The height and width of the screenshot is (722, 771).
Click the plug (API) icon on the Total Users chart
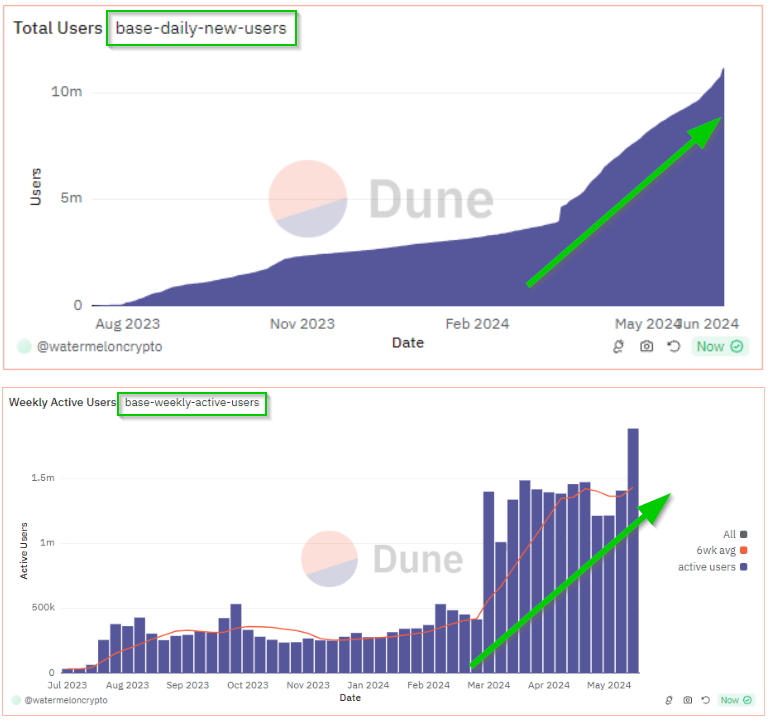pos(618,347)
